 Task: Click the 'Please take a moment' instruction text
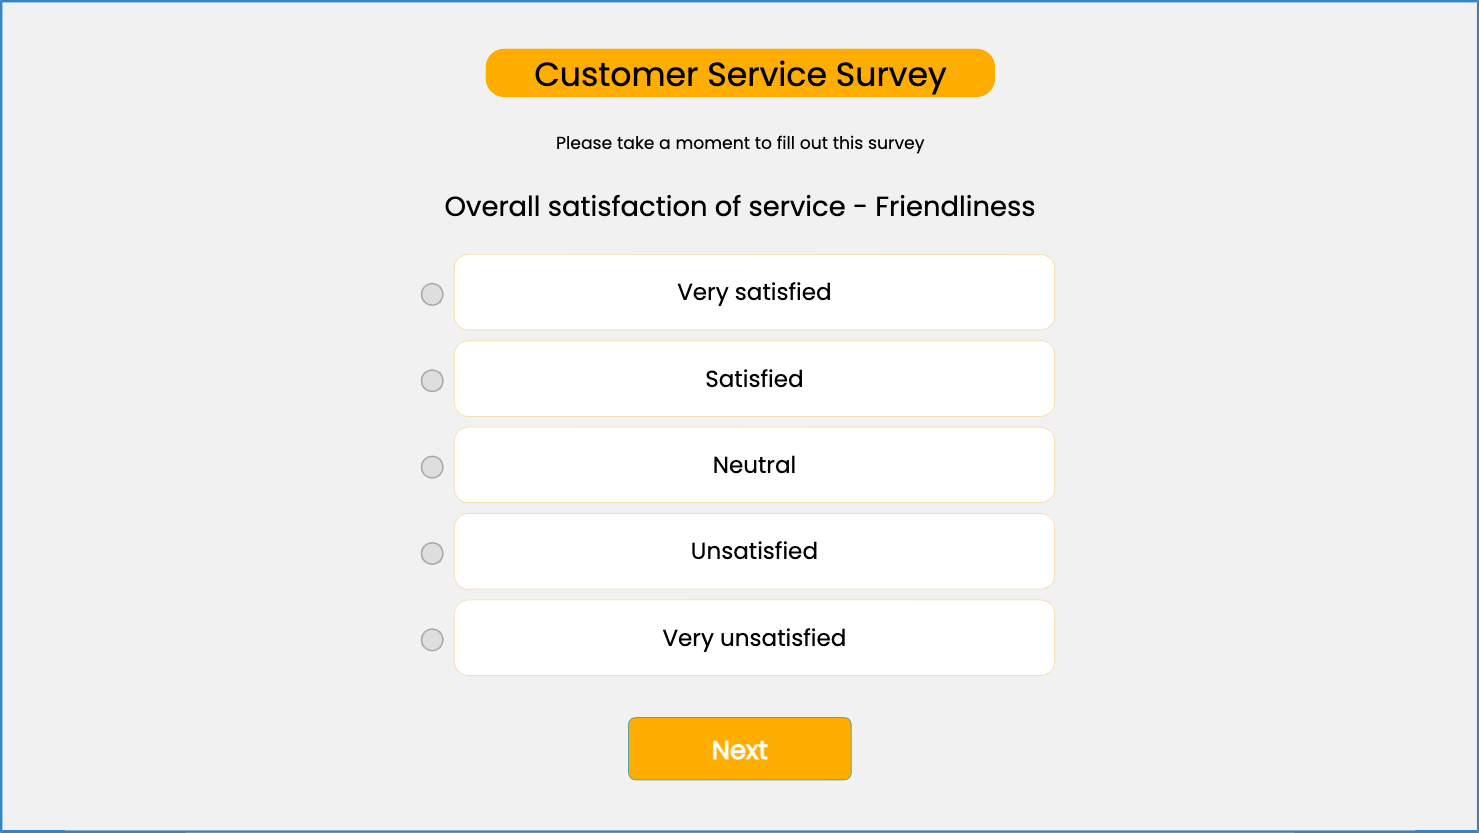(x=740, y=143)
